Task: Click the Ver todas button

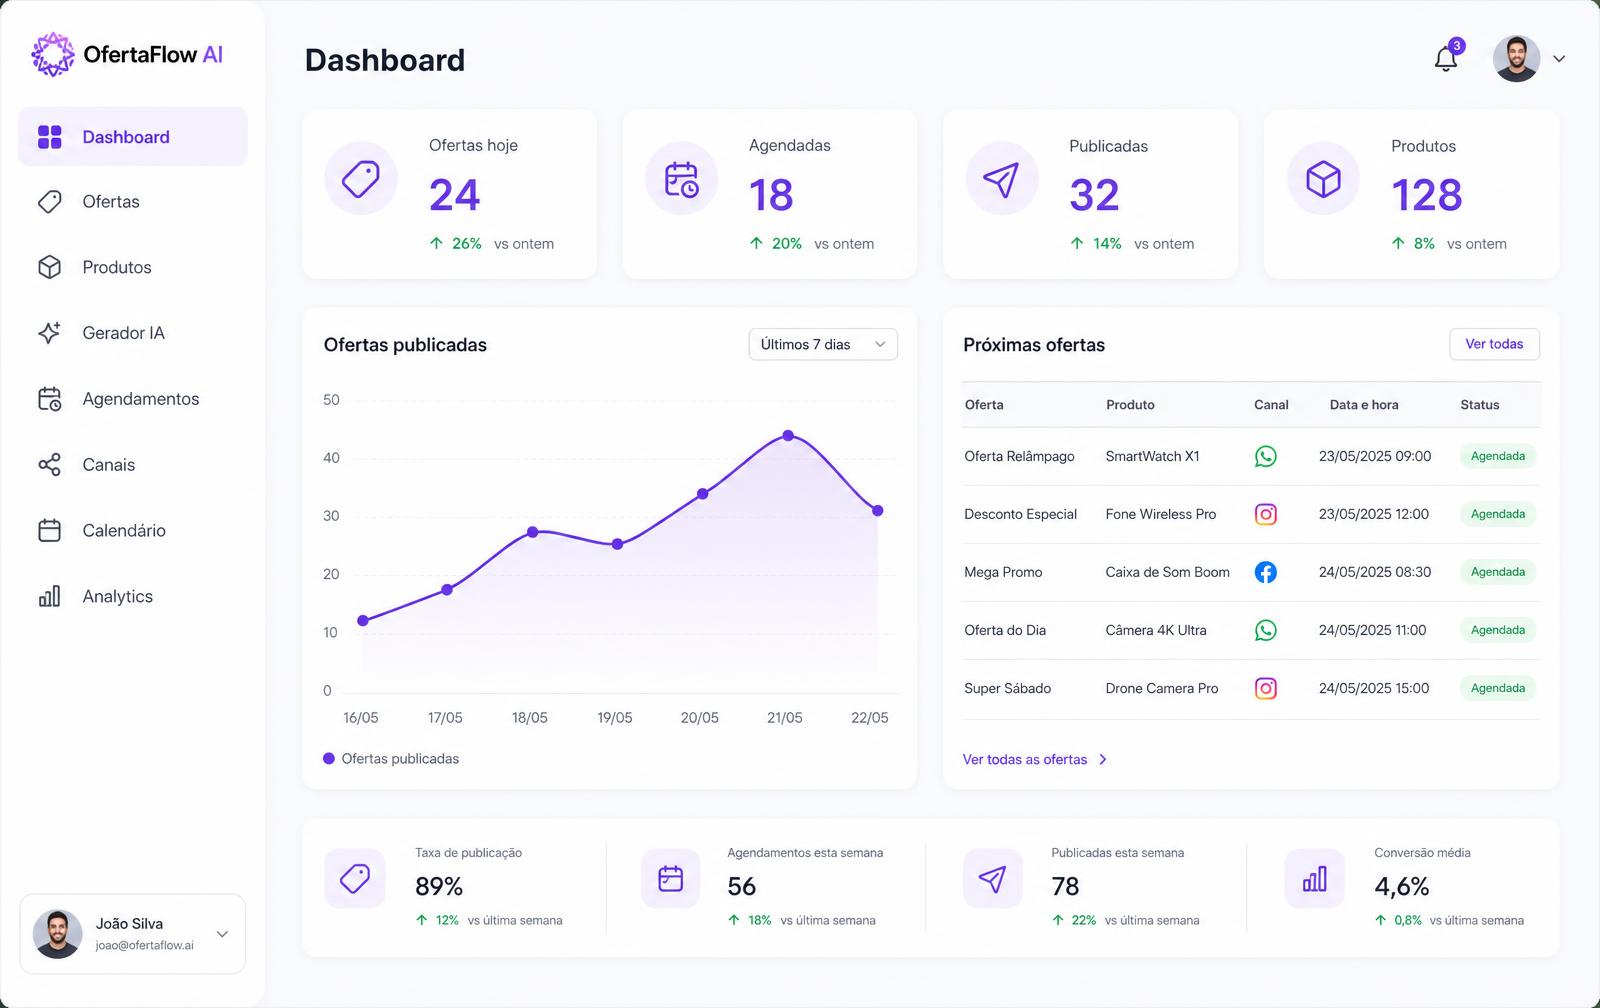Action: pyautogui.click(x=1494, y=344)
